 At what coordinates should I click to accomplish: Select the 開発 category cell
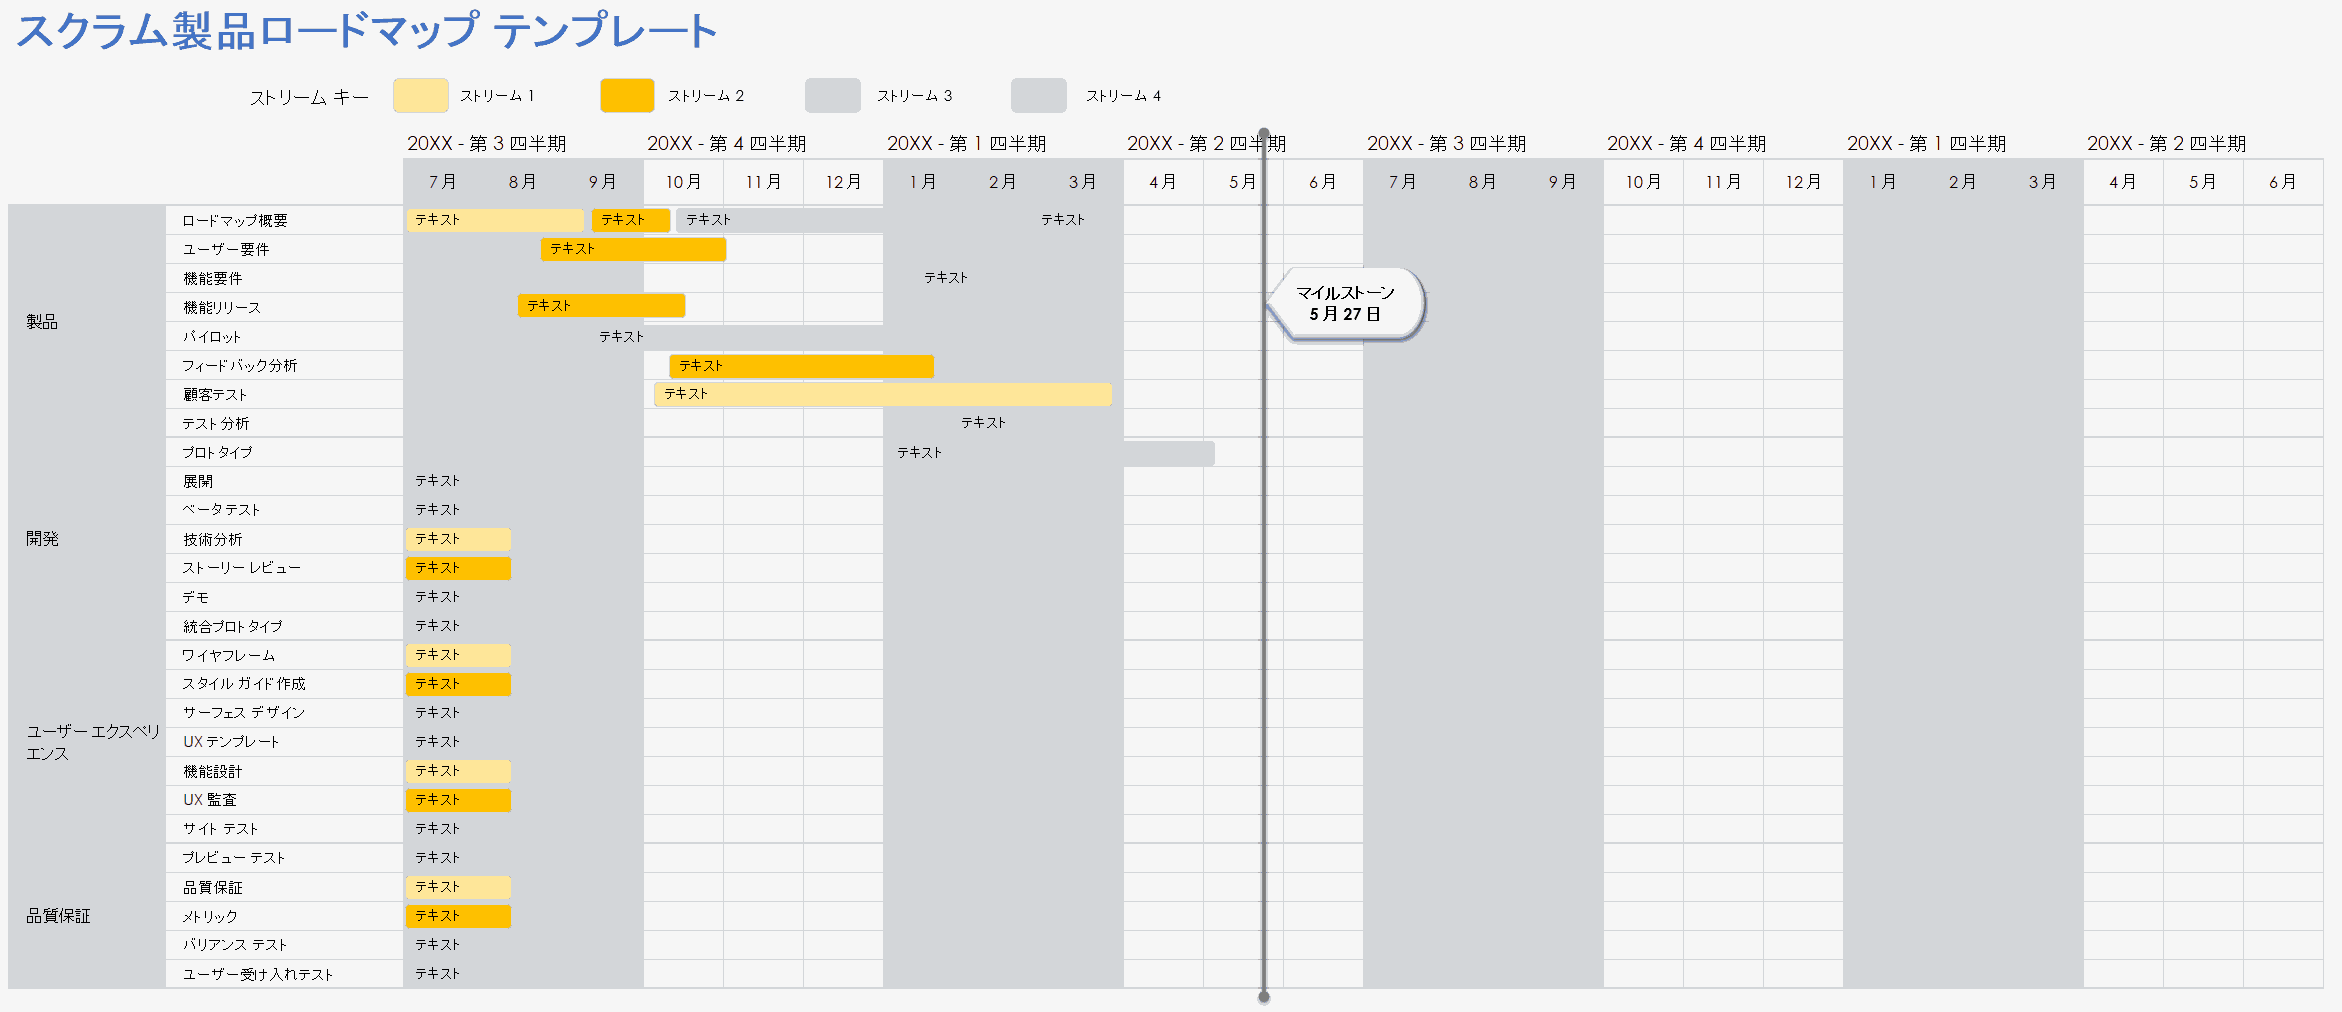(87, 539)
